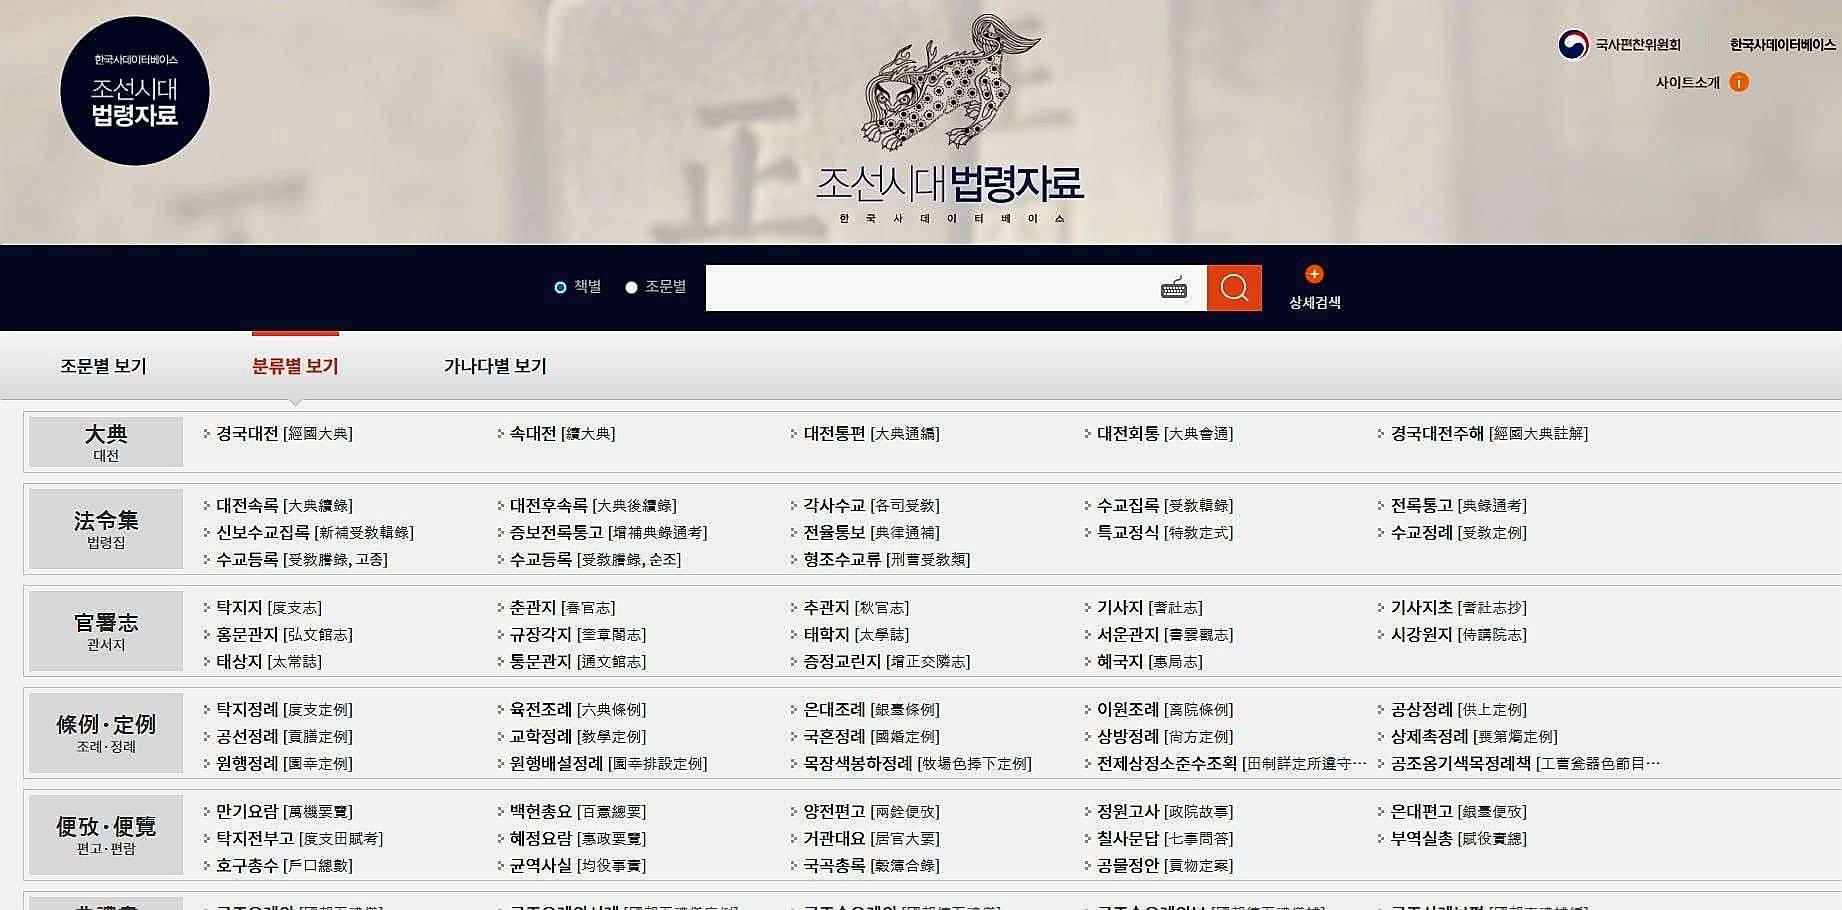Open the virtual keyboard icon in search box
The width and height of the screenshot is (1842, 910).
coord(1174,288)
